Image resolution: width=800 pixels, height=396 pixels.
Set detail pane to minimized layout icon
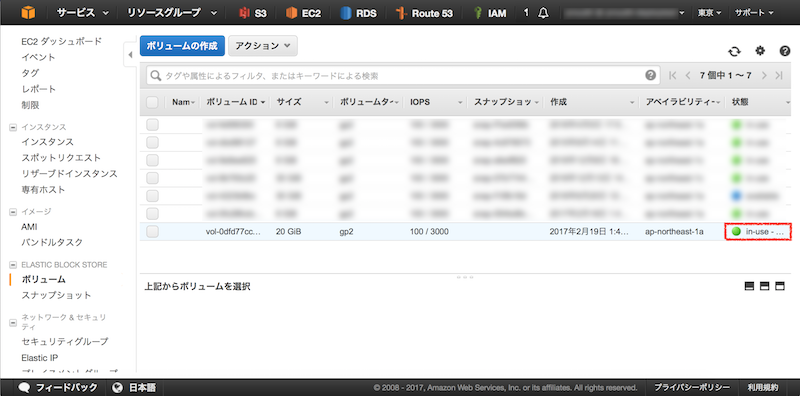point(749,286)
